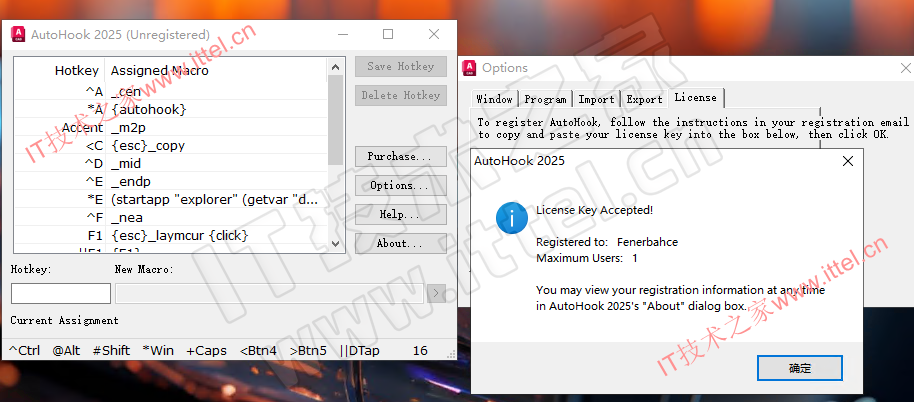This screenshot has width=914, height=402.
Task: Click the hotkey list scrollbar thumb
Action: [x=335, y=119]
